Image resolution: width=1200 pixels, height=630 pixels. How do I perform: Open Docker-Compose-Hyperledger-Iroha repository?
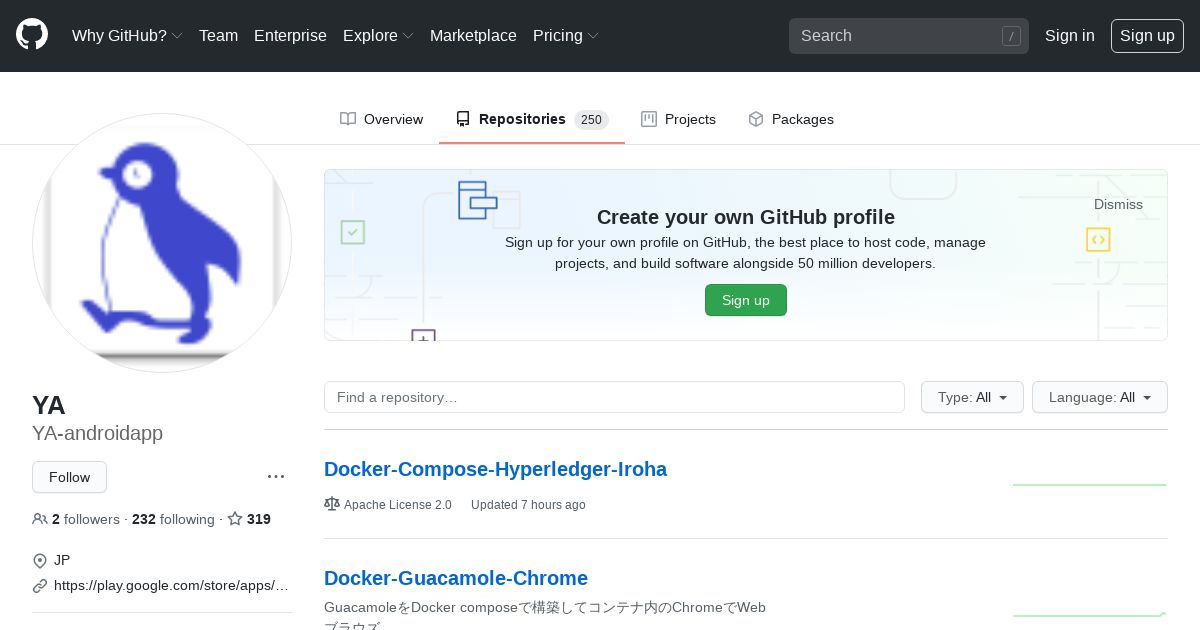[495, 469]
